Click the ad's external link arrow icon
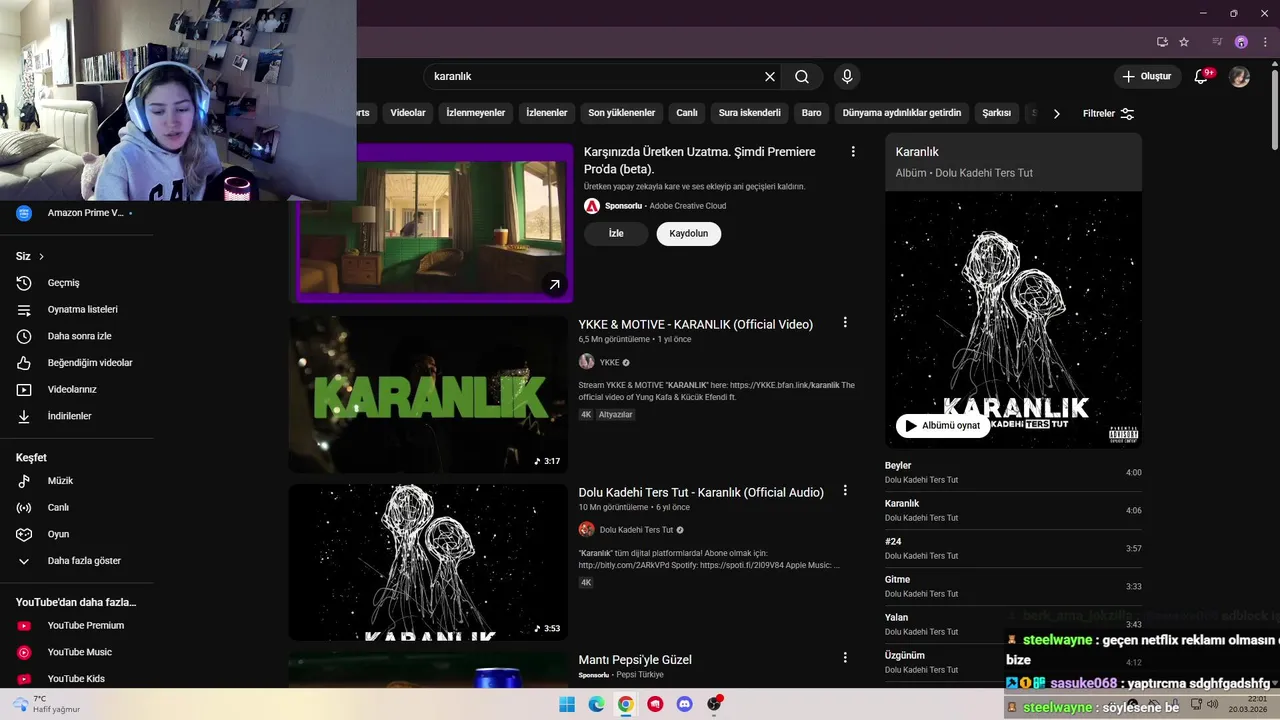 point(554,285)
